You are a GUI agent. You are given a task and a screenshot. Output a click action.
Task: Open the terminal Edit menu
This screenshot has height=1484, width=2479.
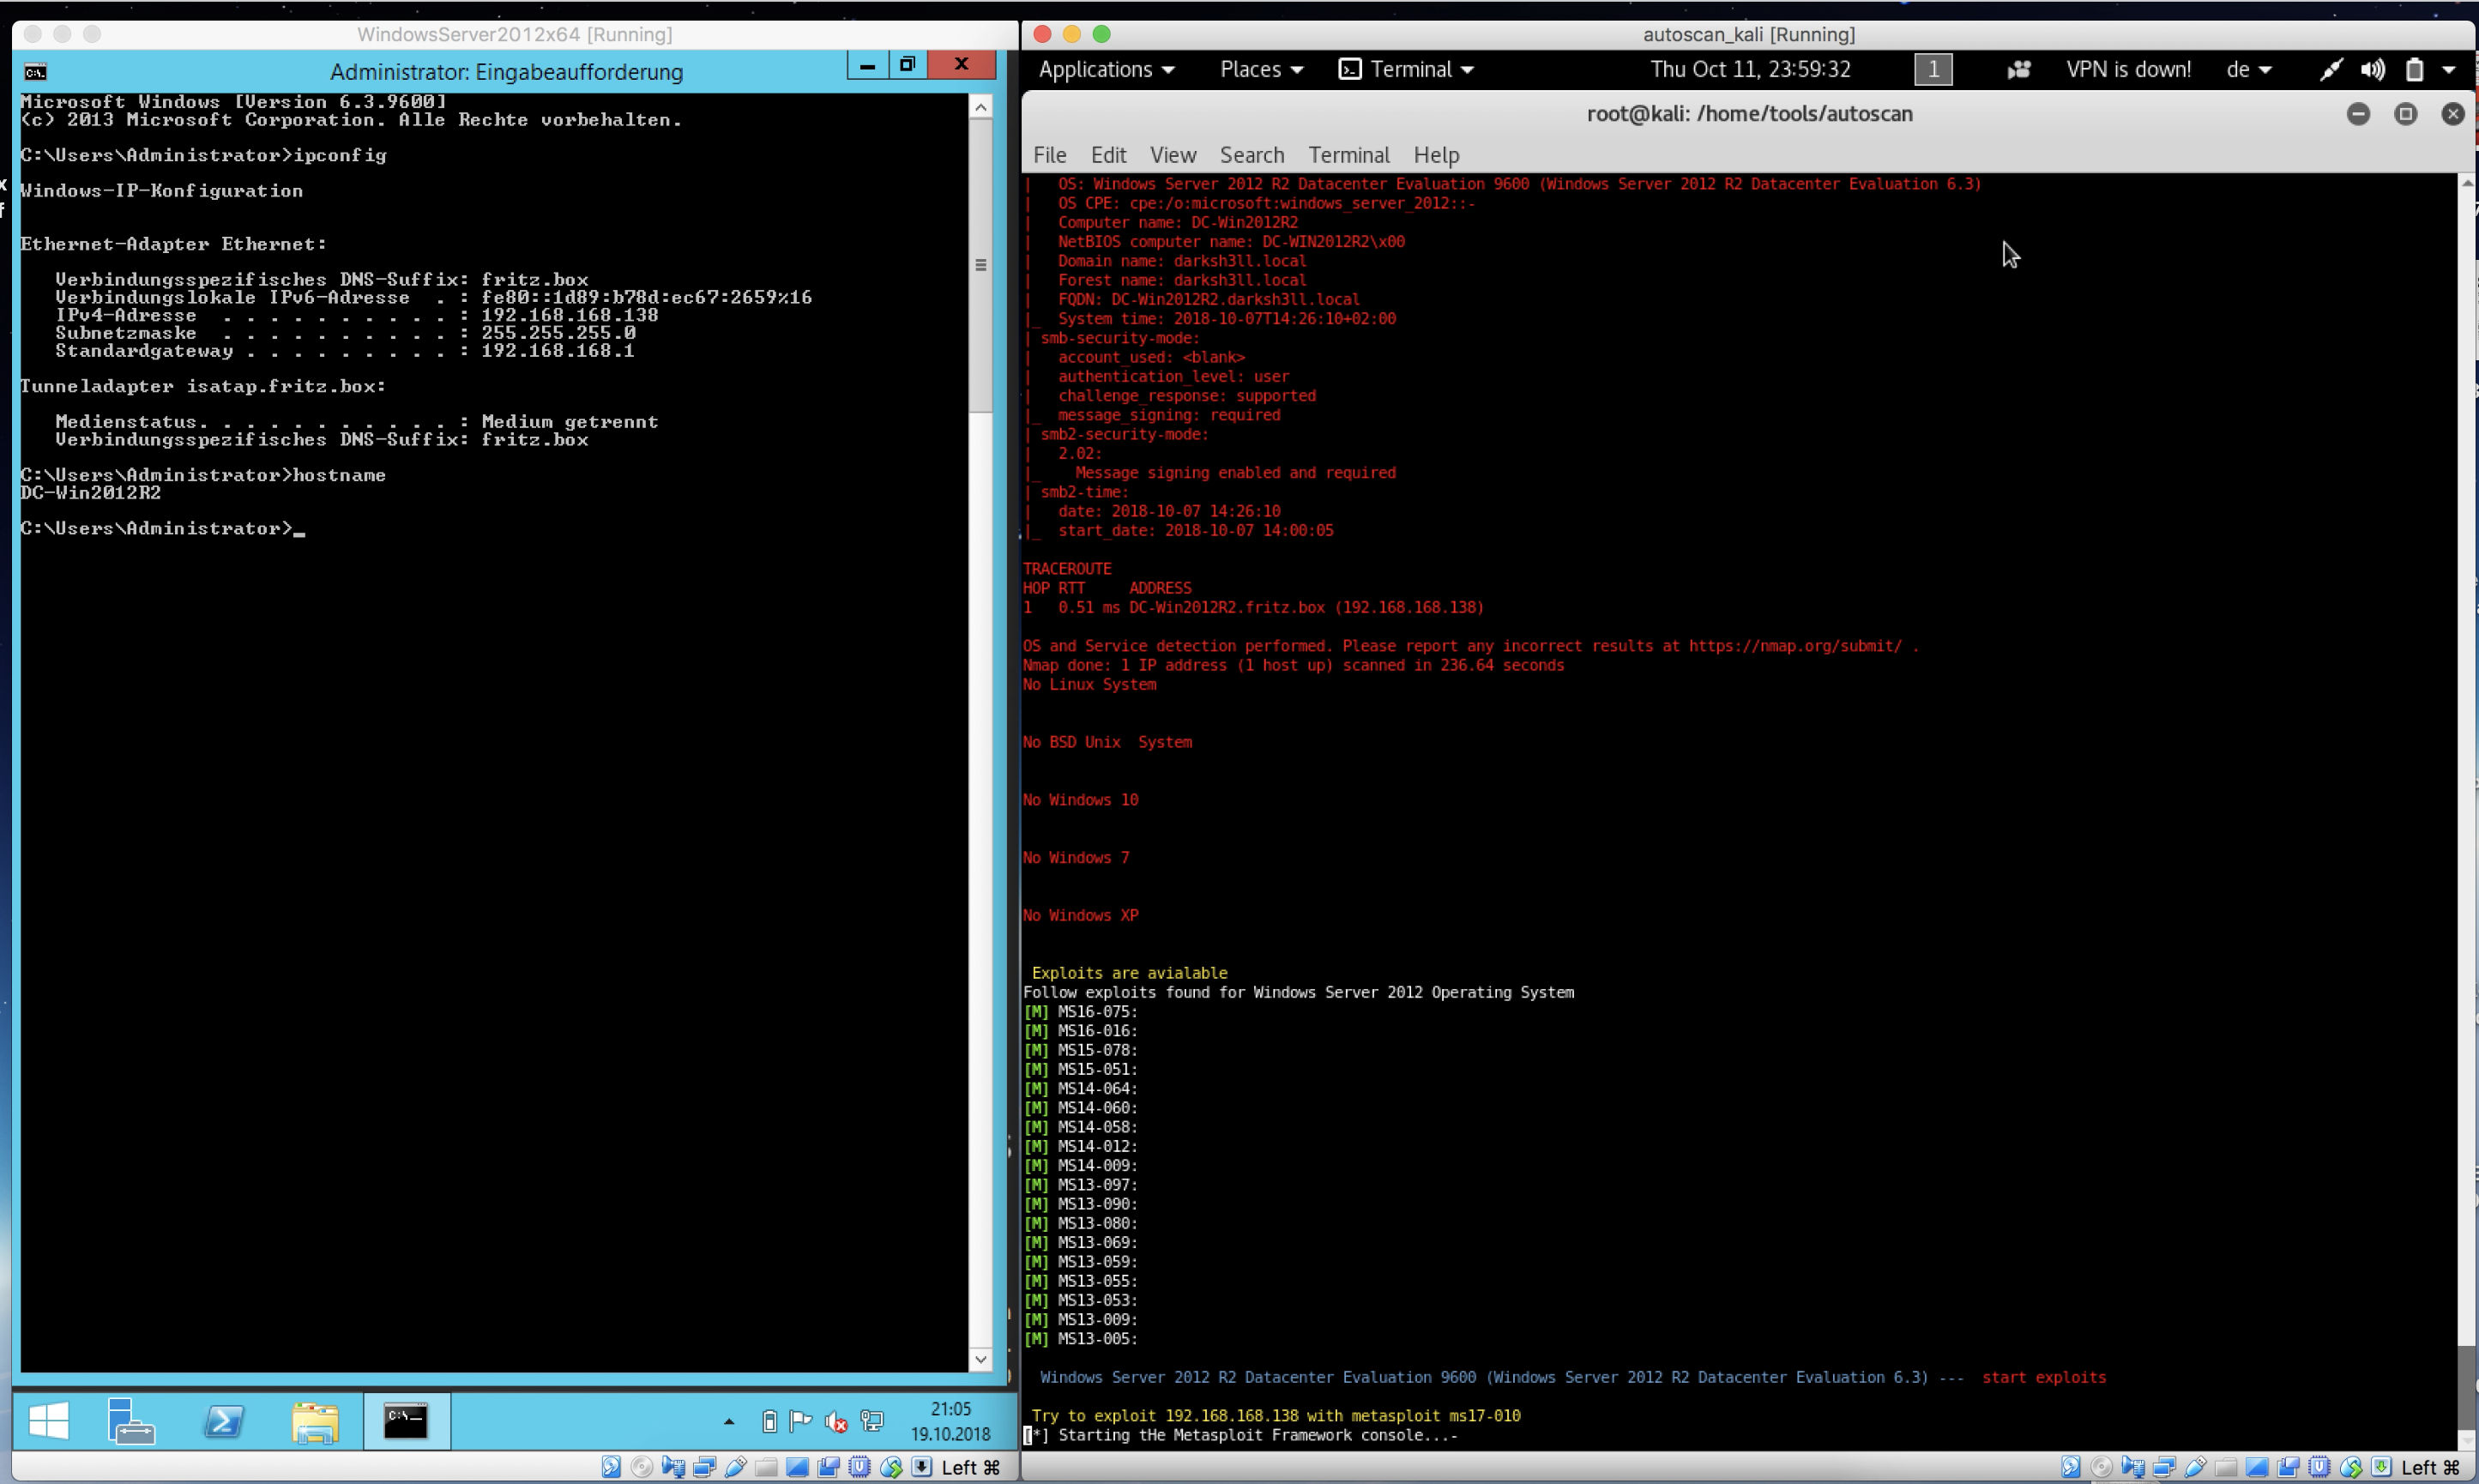tap(1108, 155)
